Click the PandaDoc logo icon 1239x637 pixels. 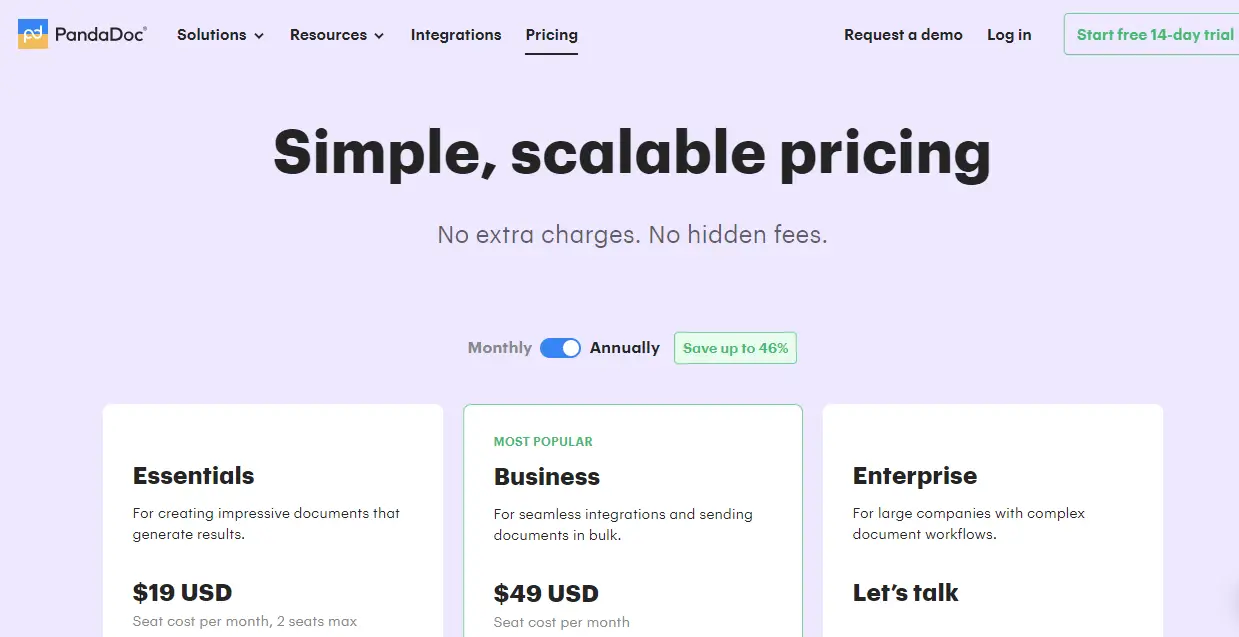click(x=33, y=34)
